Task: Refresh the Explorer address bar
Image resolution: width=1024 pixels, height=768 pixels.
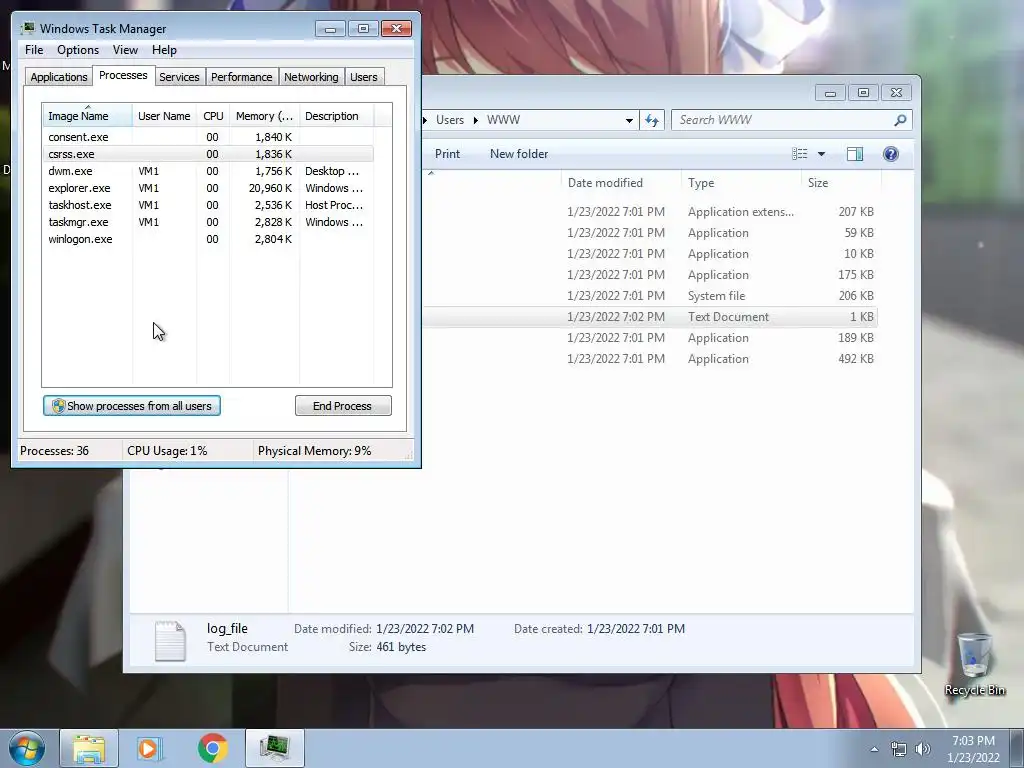Action: tap(652, 120)
